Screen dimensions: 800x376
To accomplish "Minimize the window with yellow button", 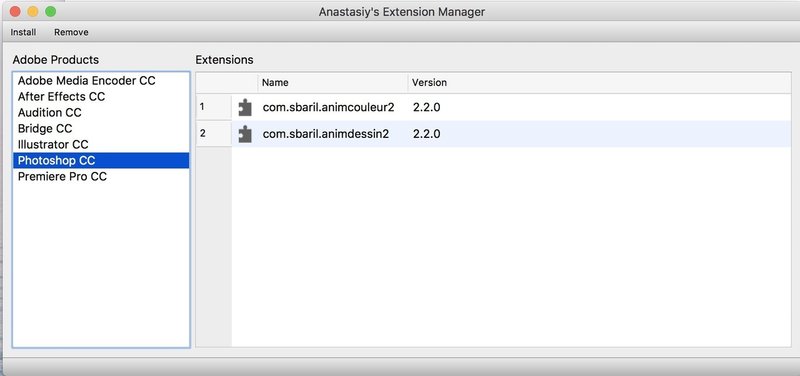I will (x=33, y=11).
